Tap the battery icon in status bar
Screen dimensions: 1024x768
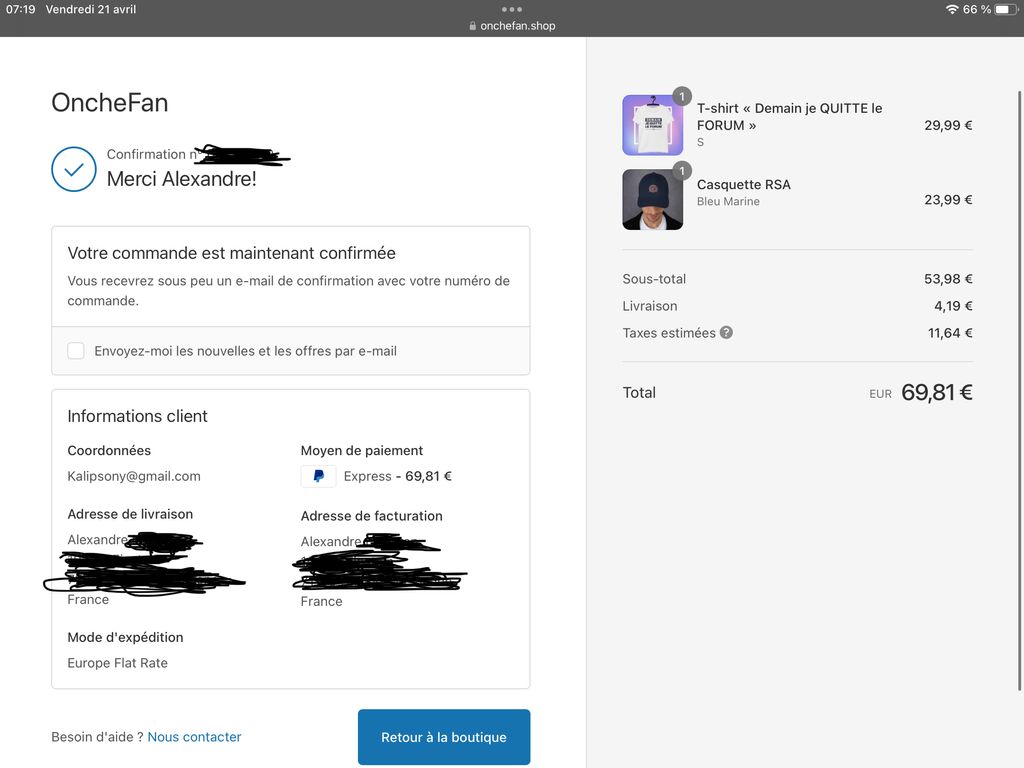[x=1005, y=9]
